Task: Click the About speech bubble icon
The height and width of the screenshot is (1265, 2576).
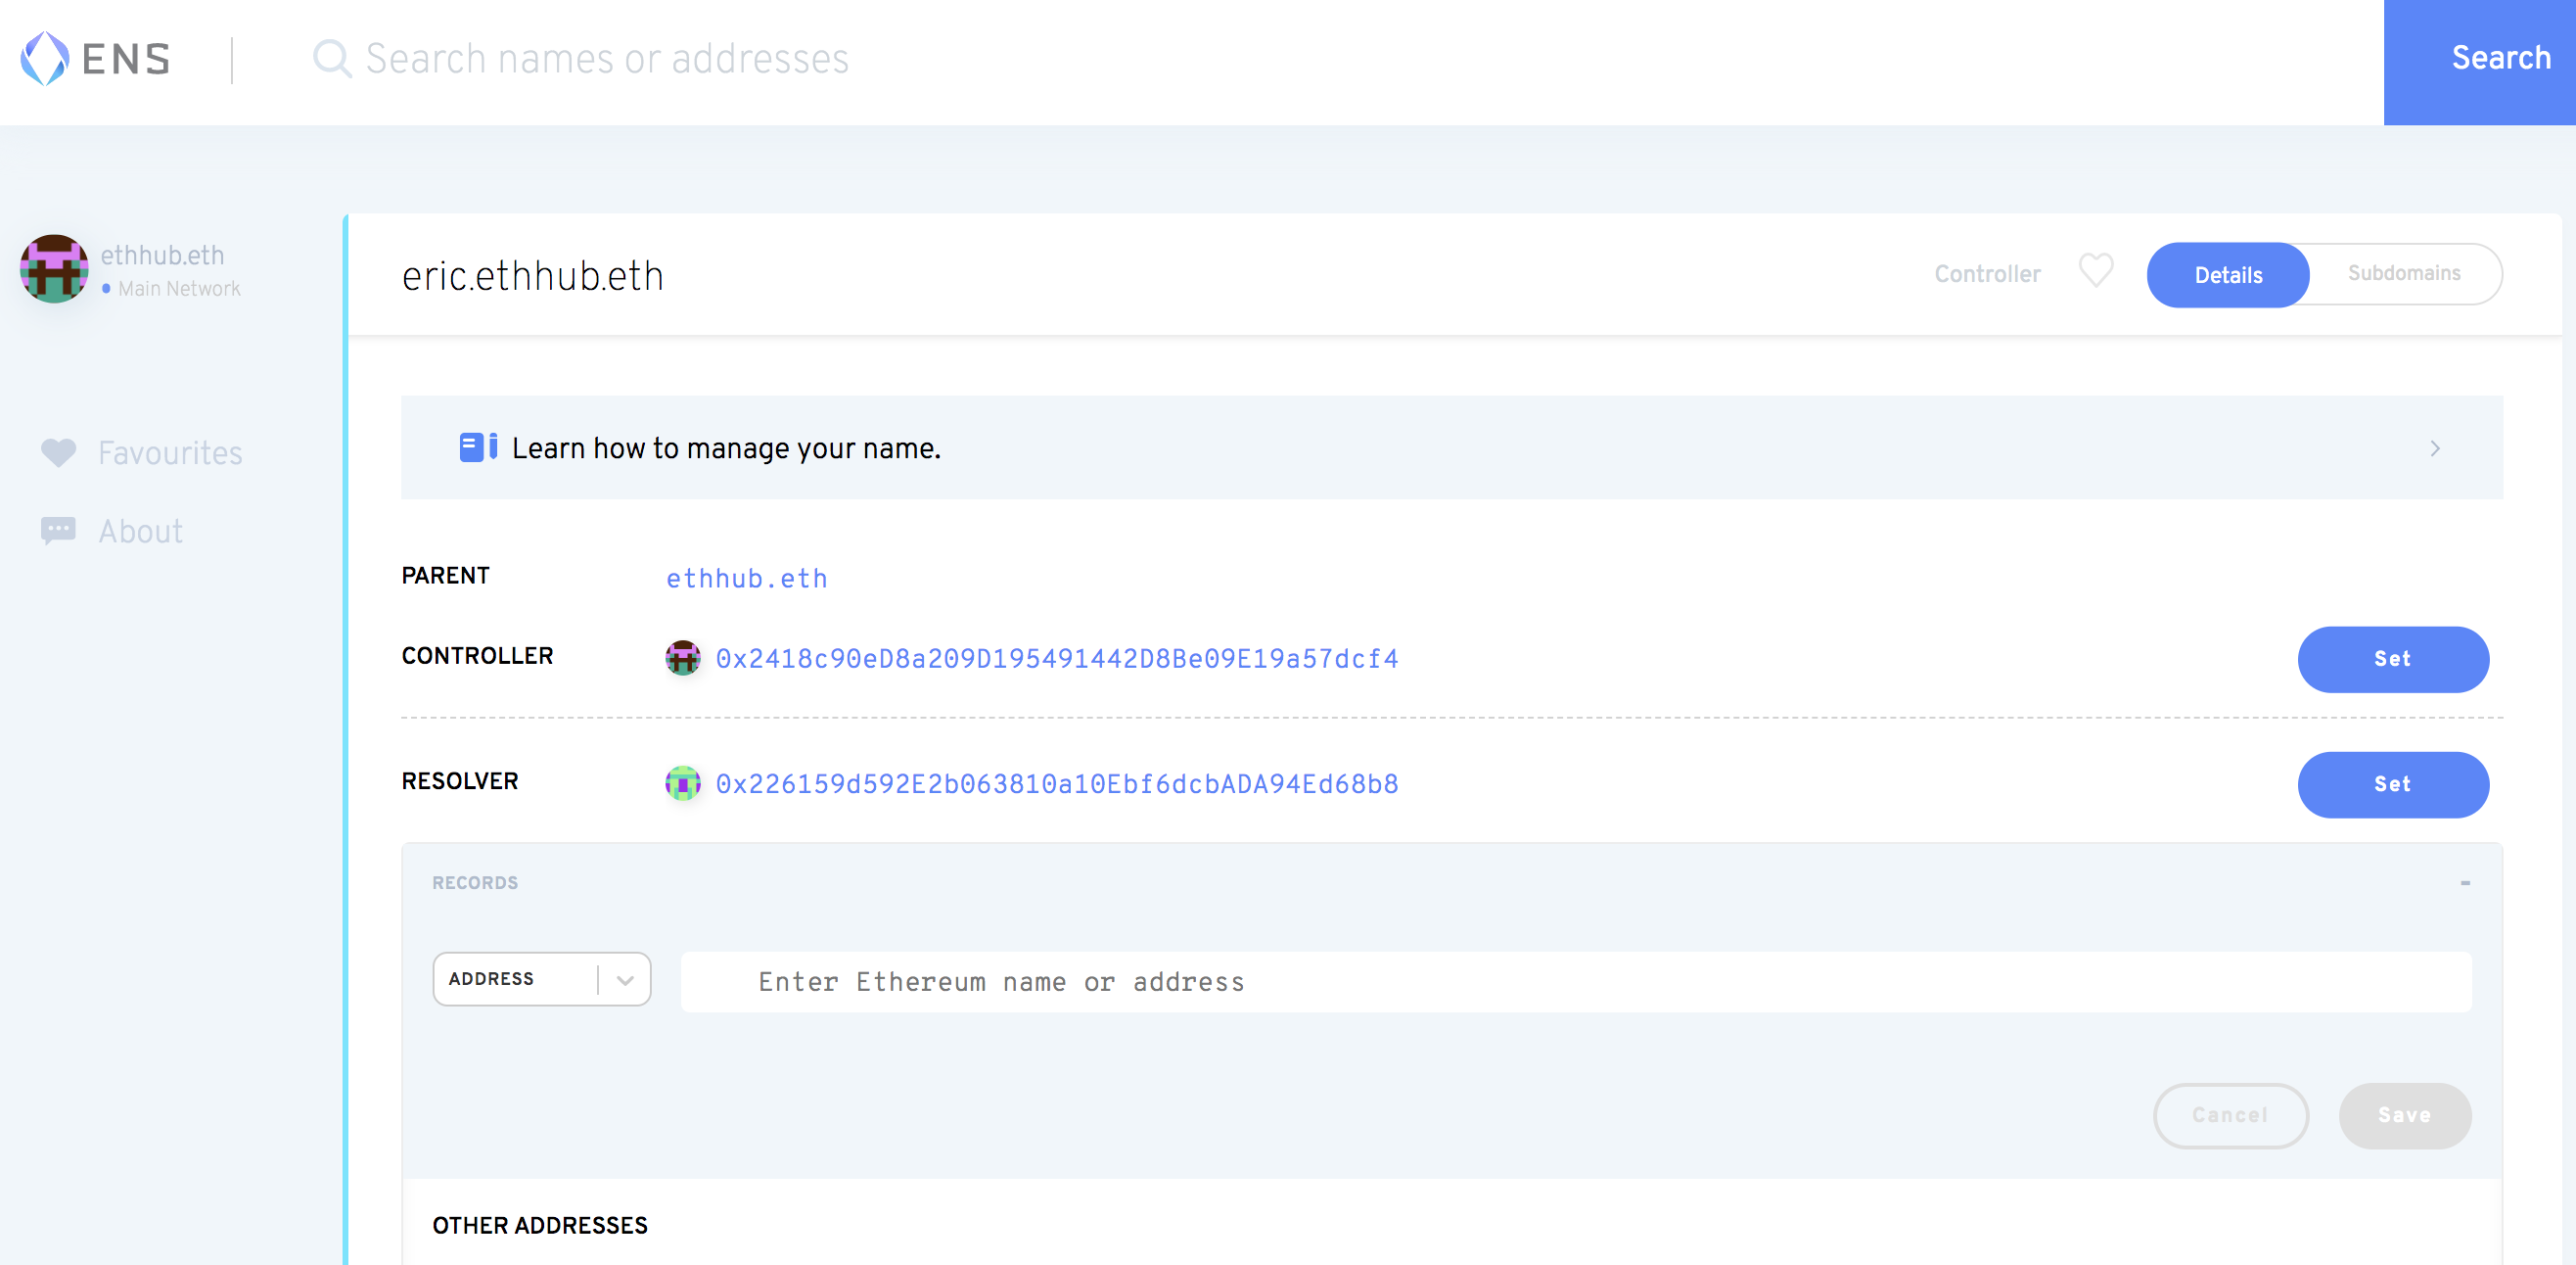Action: [58, 530]
